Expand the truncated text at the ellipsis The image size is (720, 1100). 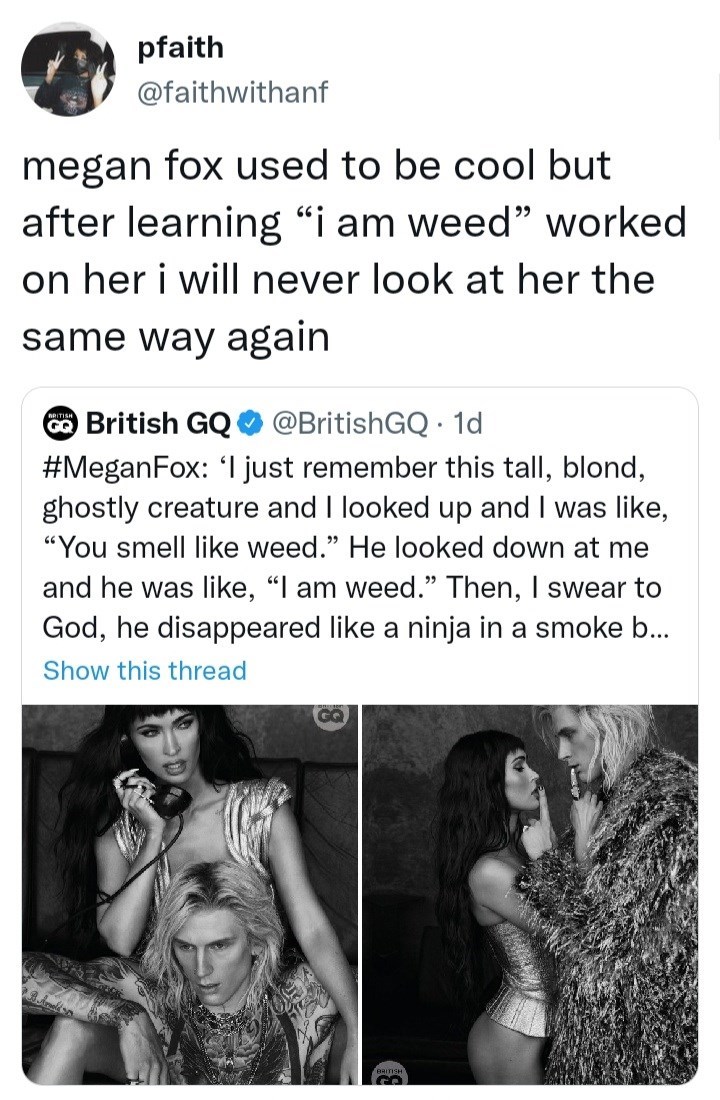[658, 628]
